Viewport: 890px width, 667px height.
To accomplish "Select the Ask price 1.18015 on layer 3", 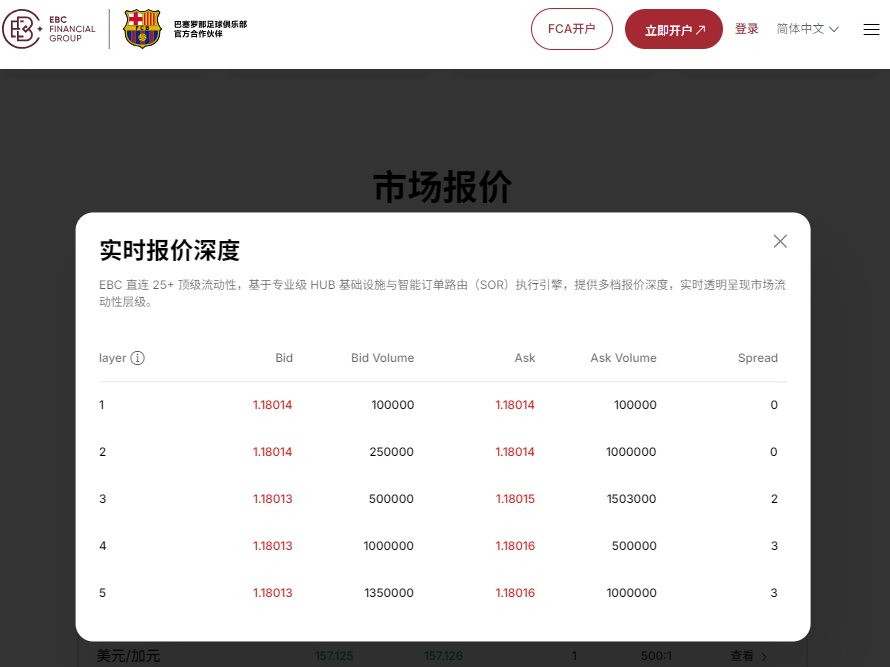I will pyautogui.click(x=515, y=498).
